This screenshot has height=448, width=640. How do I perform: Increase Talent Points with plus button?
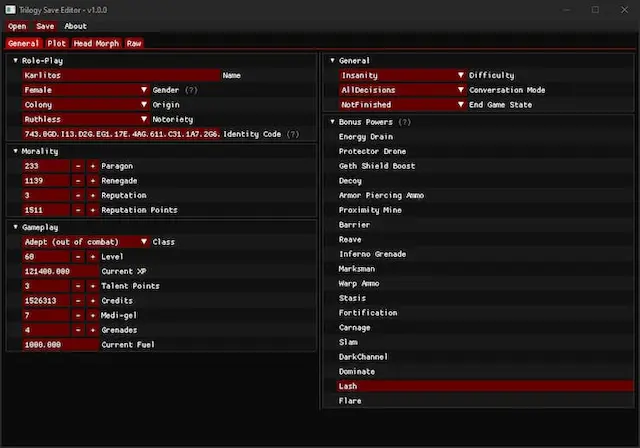tap(93, 286)
